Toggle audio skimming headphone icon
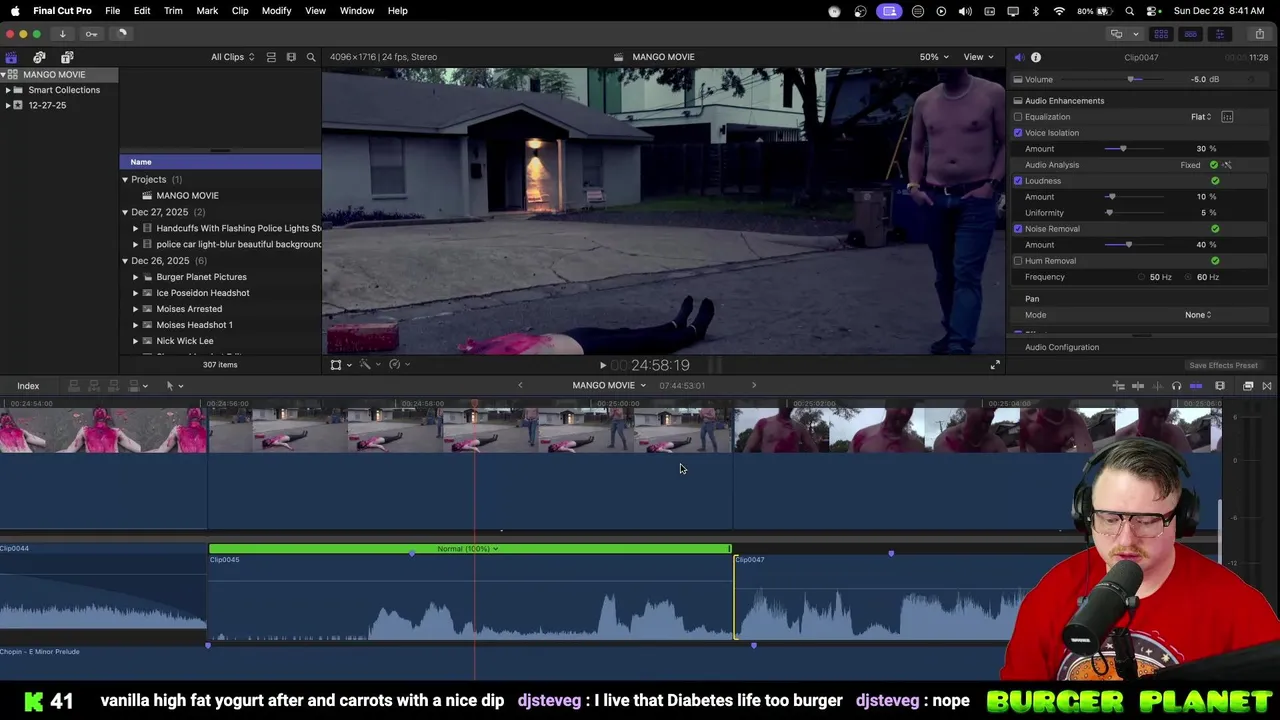1280x720 pixels. (1176, 386)
